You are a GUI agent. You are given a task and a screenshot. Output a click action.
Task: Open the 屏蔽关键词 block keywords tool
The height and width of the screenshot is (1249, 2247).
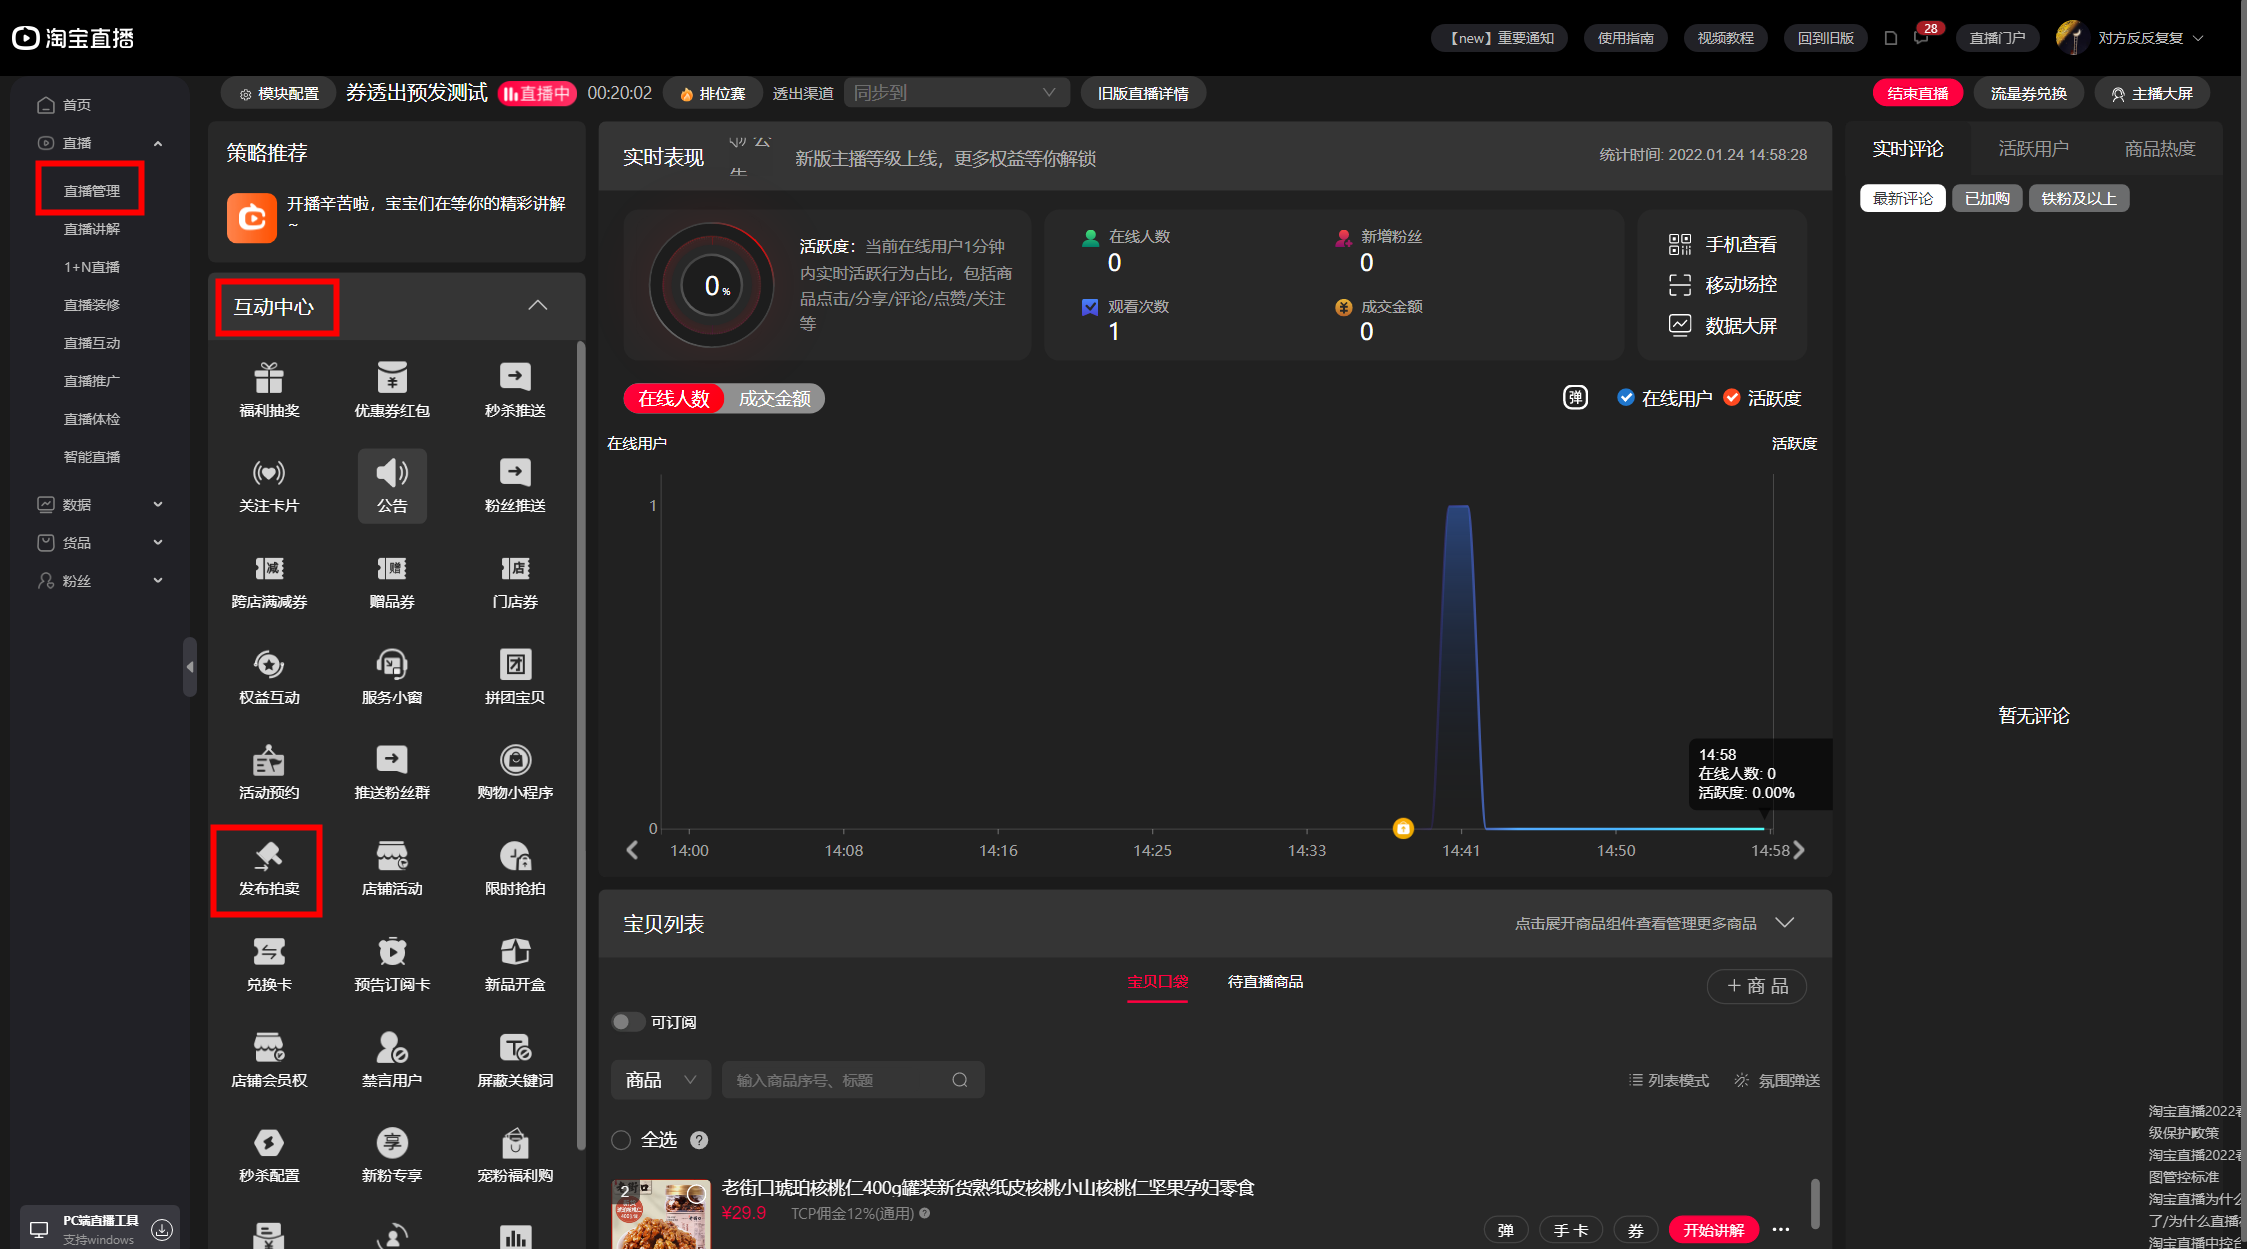[515, 1060]
